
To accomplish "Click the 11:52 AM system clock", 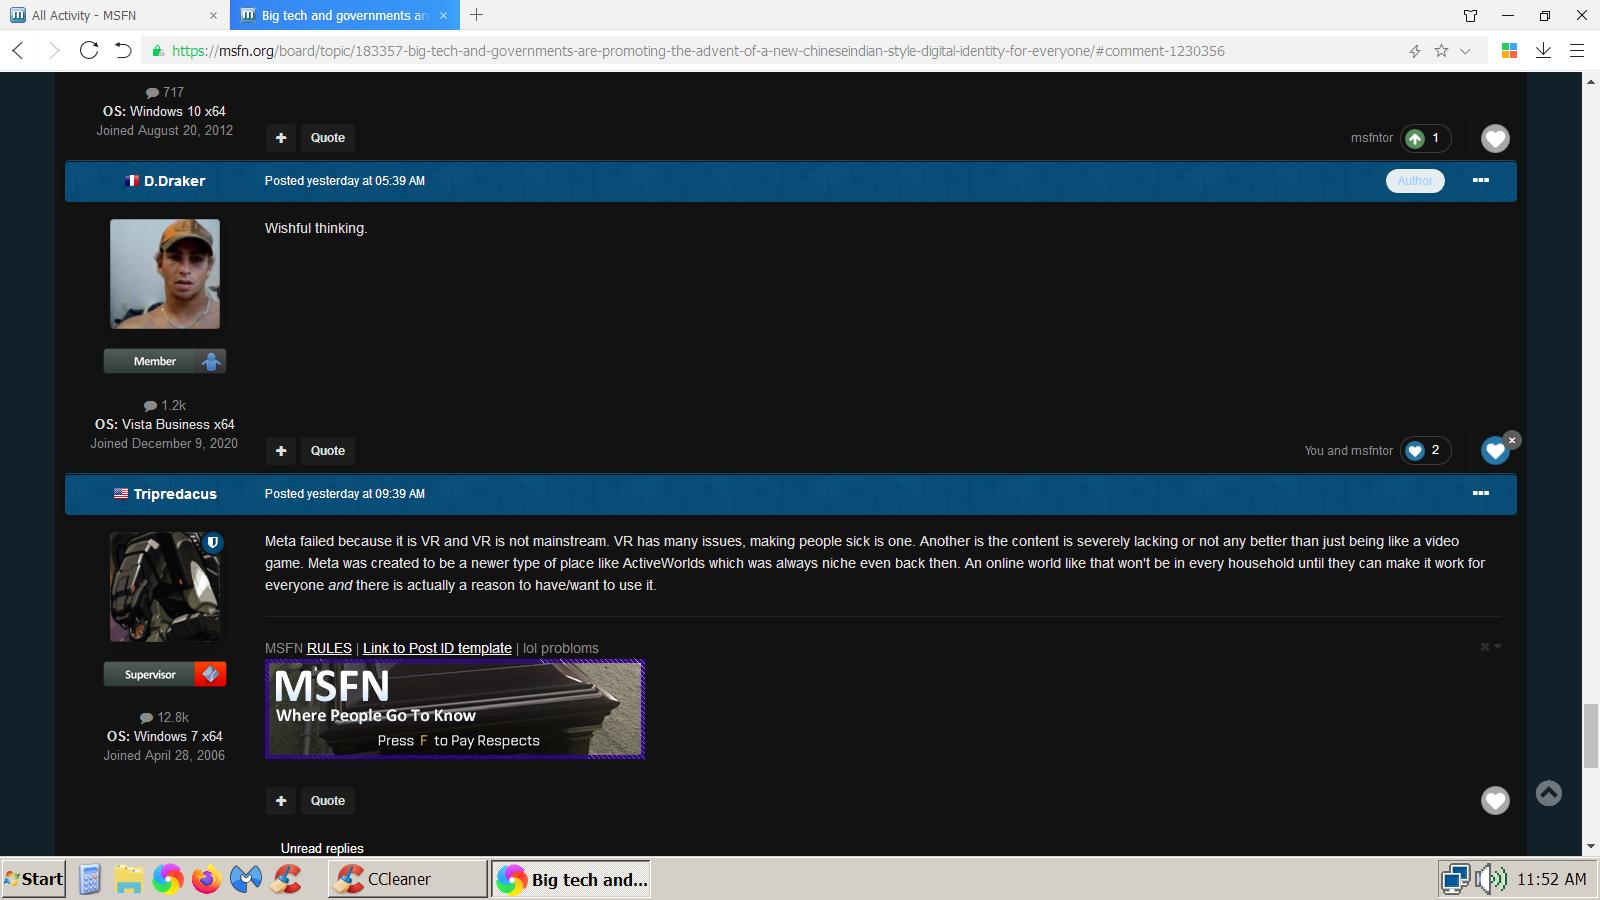I will coord(1551,879).
